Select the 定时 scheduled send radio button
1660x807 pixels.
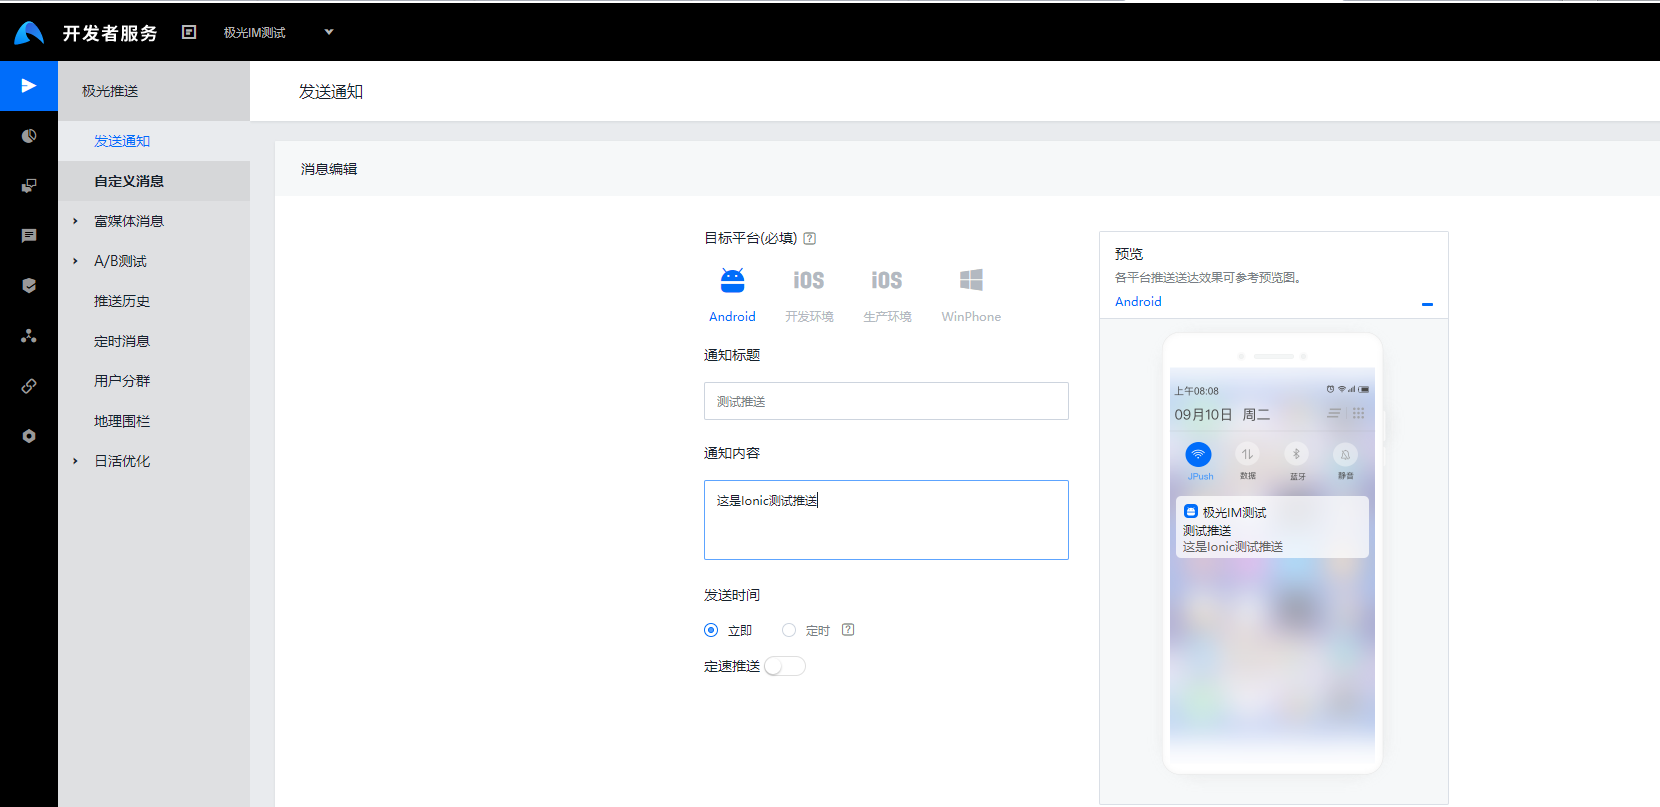coord(789,630)
